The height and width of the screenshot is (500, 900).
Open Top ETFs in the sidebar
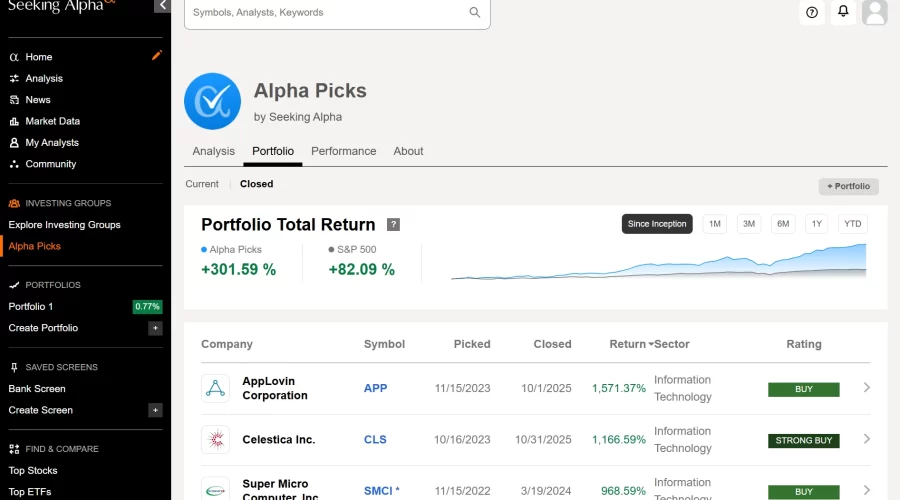click(x=30, y=492)
